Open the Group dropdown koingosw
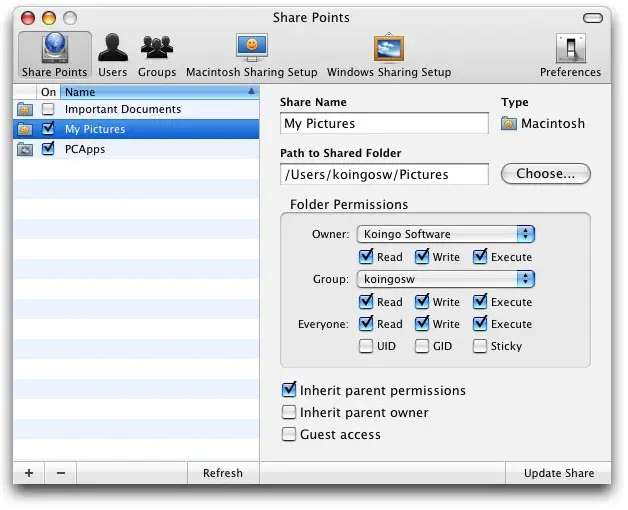The height and width of the screenshot is (510, 628). point(446,279)
